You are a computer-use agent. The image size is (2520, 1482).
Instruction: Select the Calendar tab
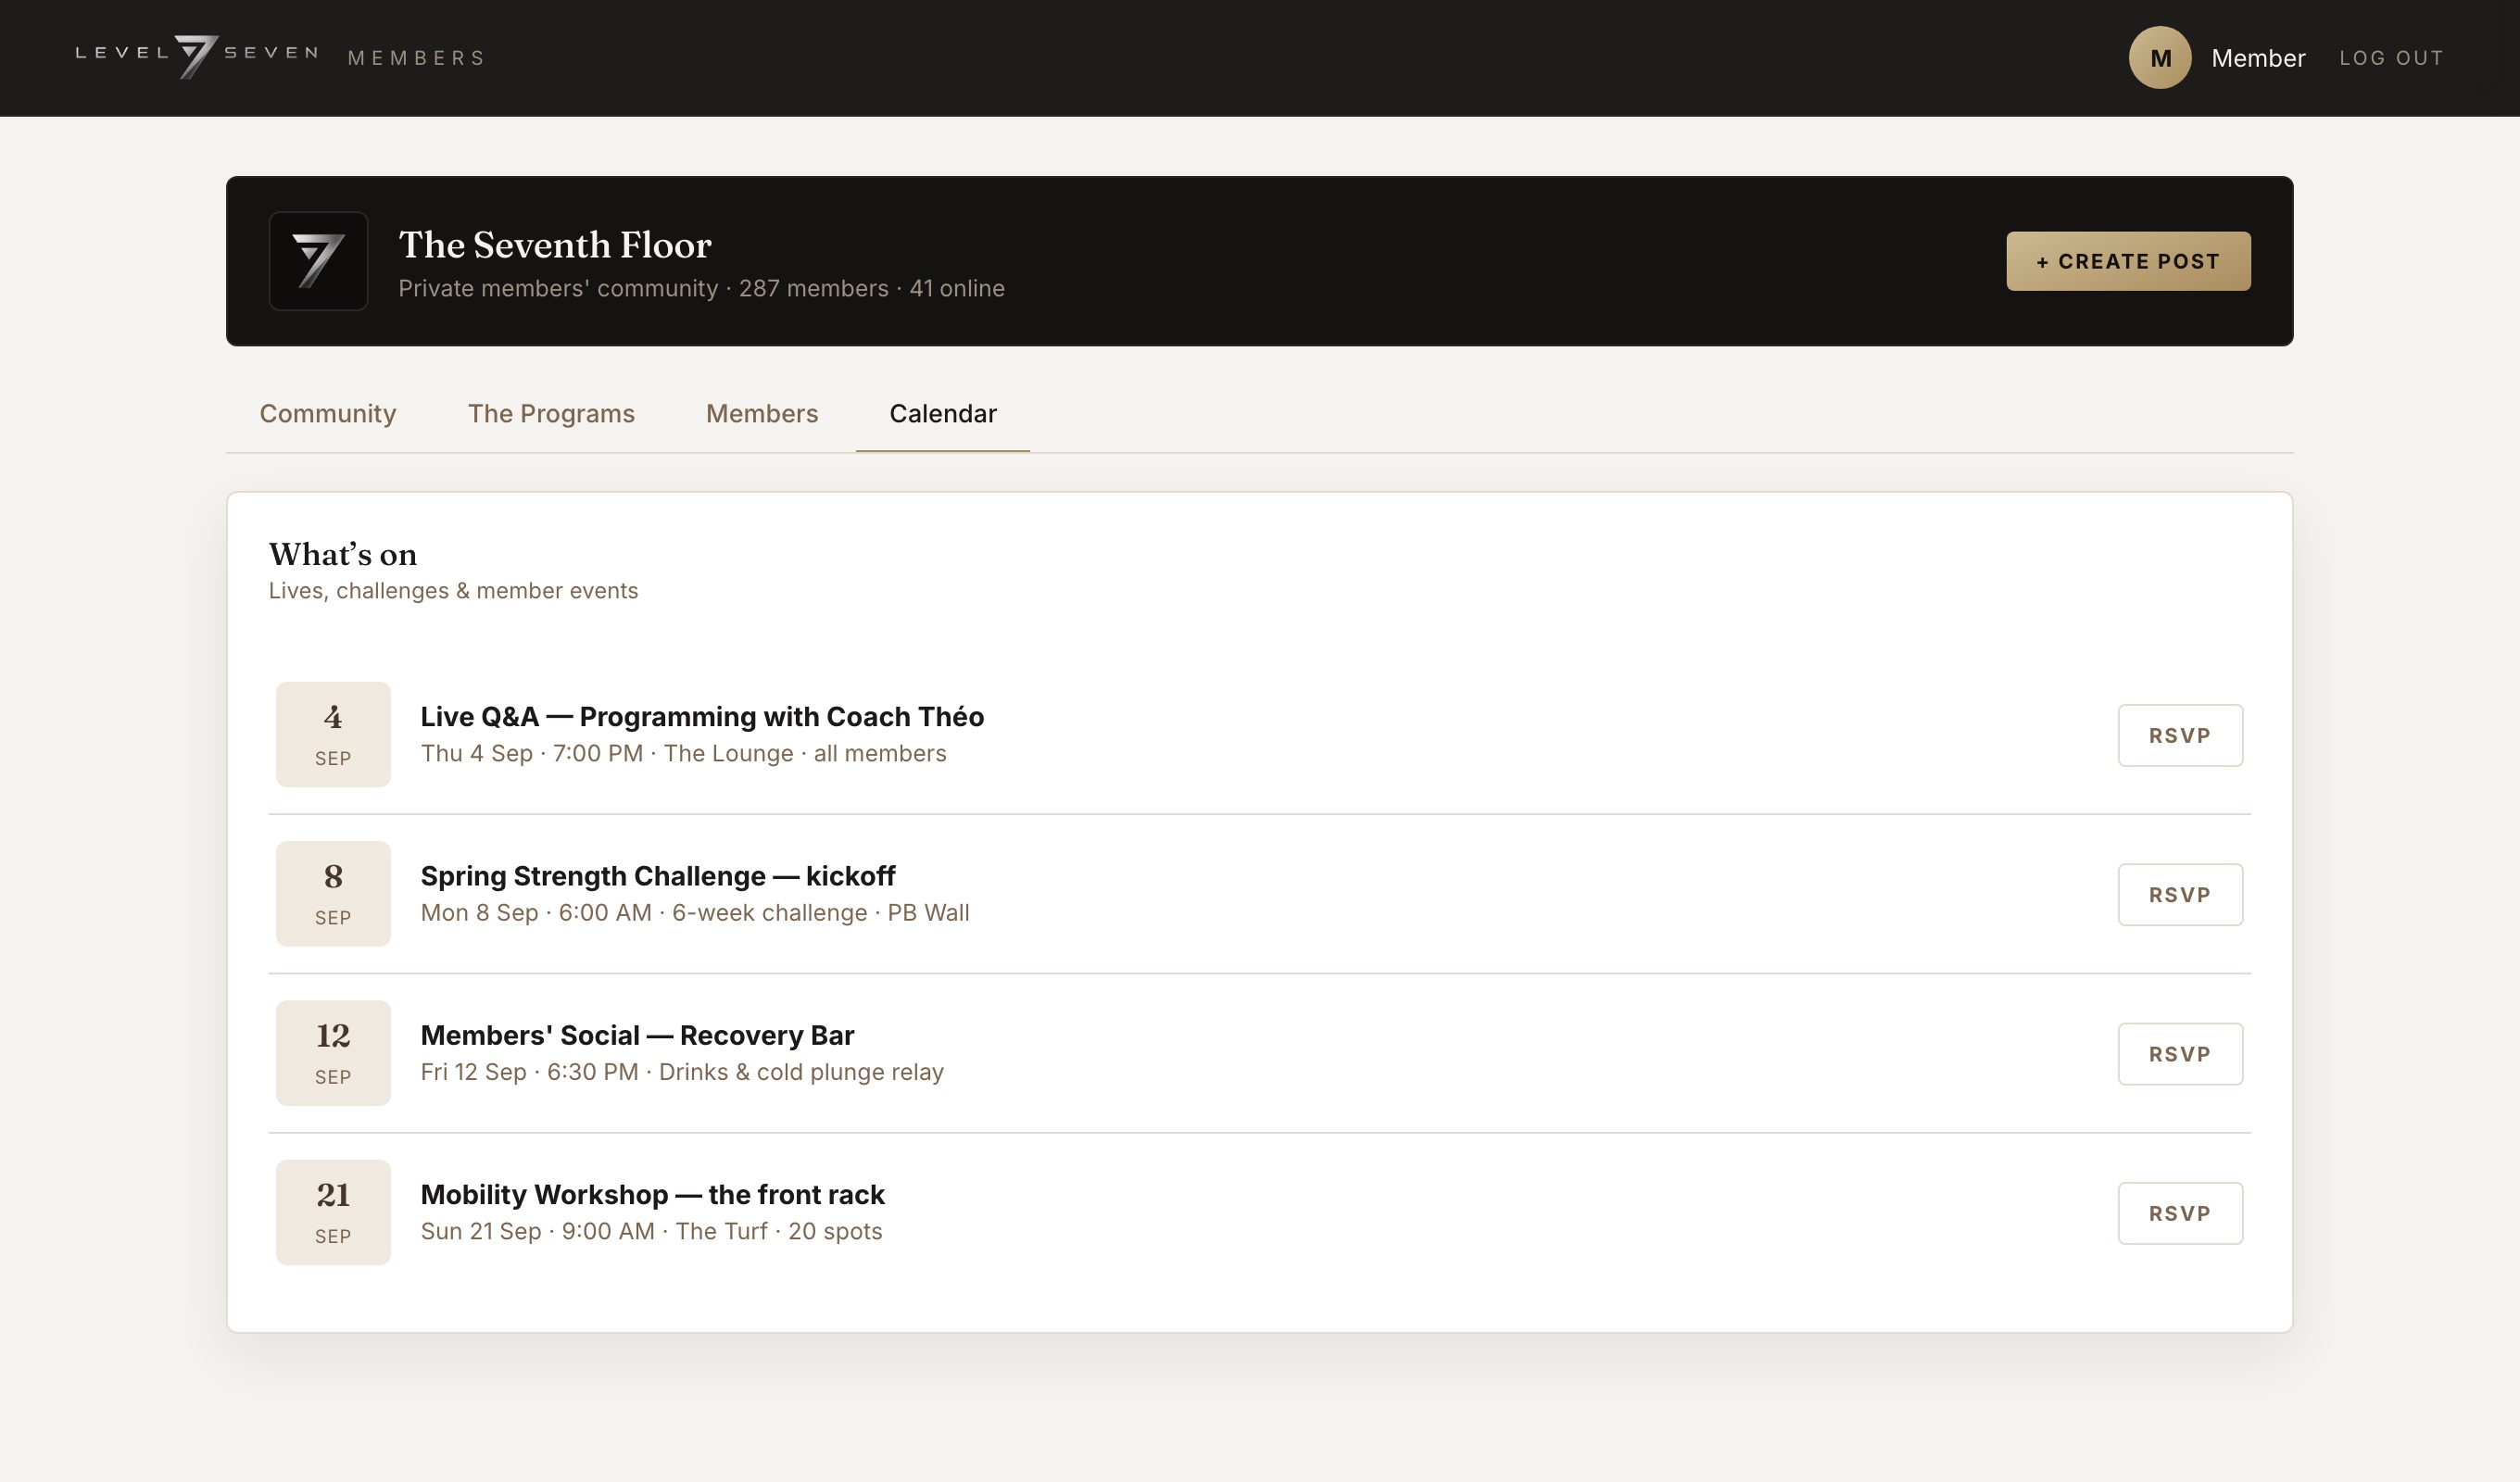coord(943,414)
